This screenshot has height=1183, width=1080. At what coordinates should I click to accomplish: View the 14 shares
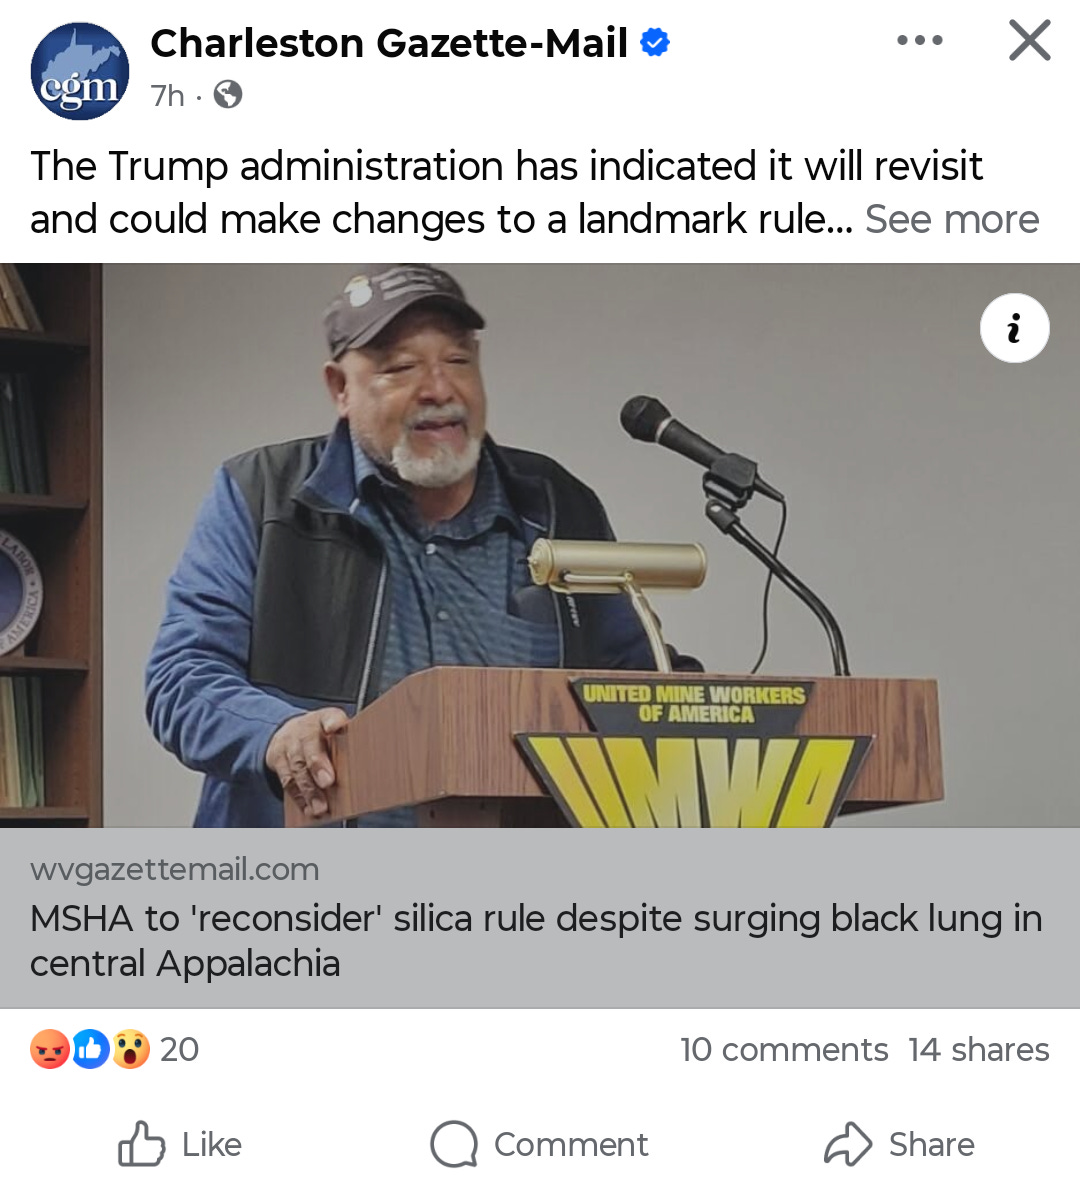click(979, 1050)
